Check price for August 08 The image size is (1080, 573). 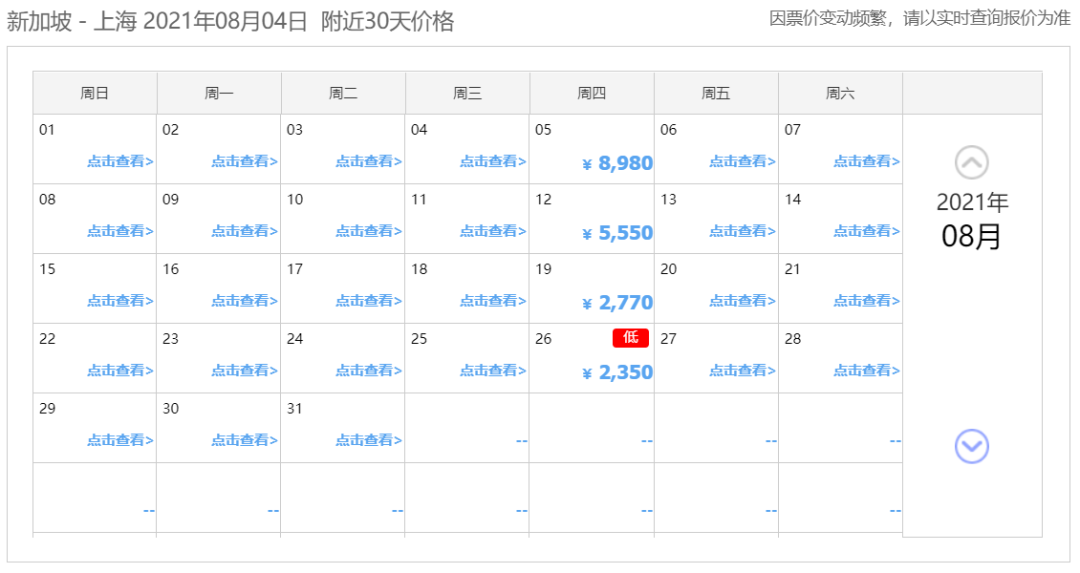tap(120, 231)
